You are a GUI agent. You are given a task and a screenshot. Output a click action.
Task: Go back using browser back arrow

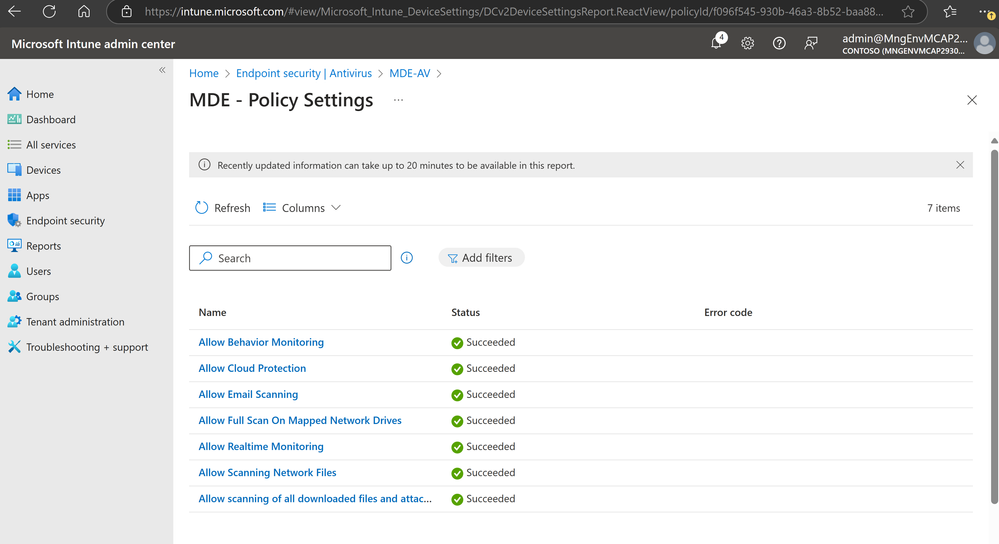pyautogui.click(x=14, y=11)
